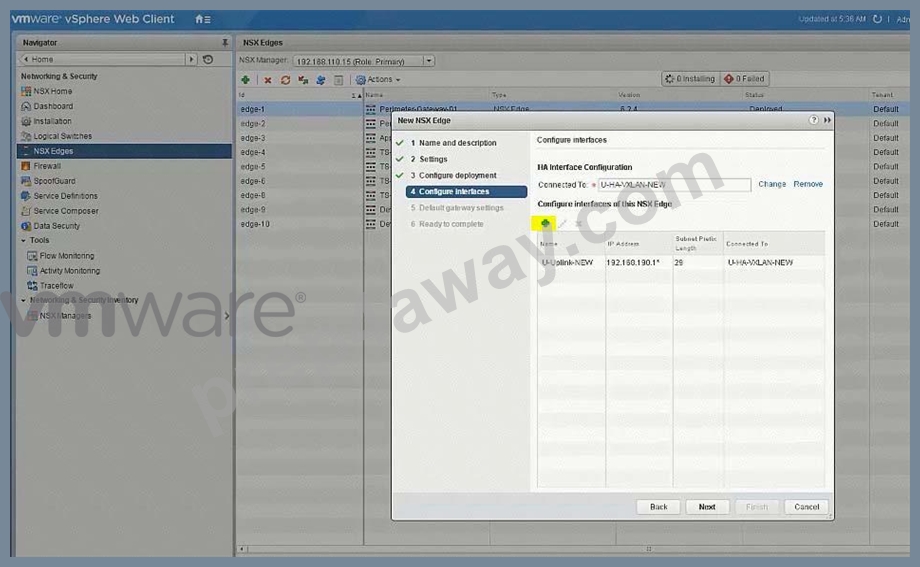The height and width of the screenshot is (567, 920).
Task: Collapse Networking & Security Inventory section
Action: point(23,300)
